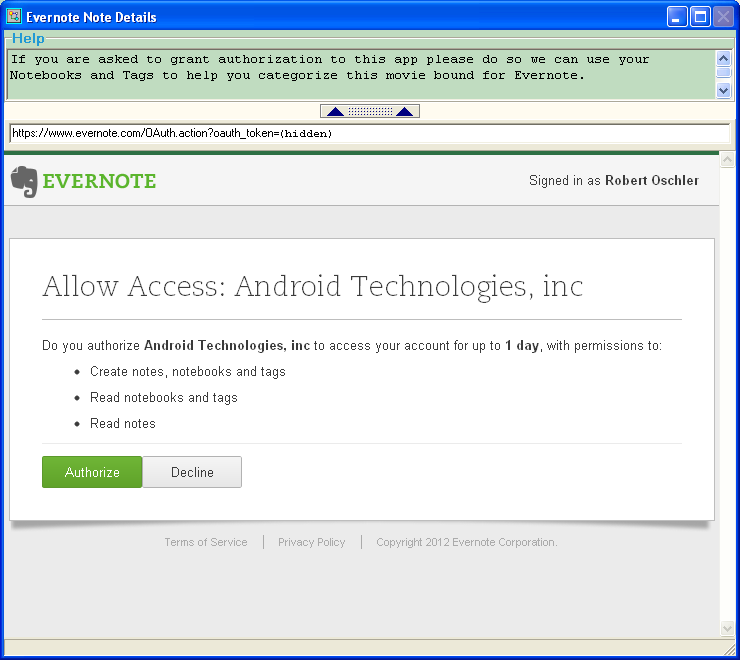Minimize the Evernote Note Details window
740x660 pixels.
pos(677,17)
